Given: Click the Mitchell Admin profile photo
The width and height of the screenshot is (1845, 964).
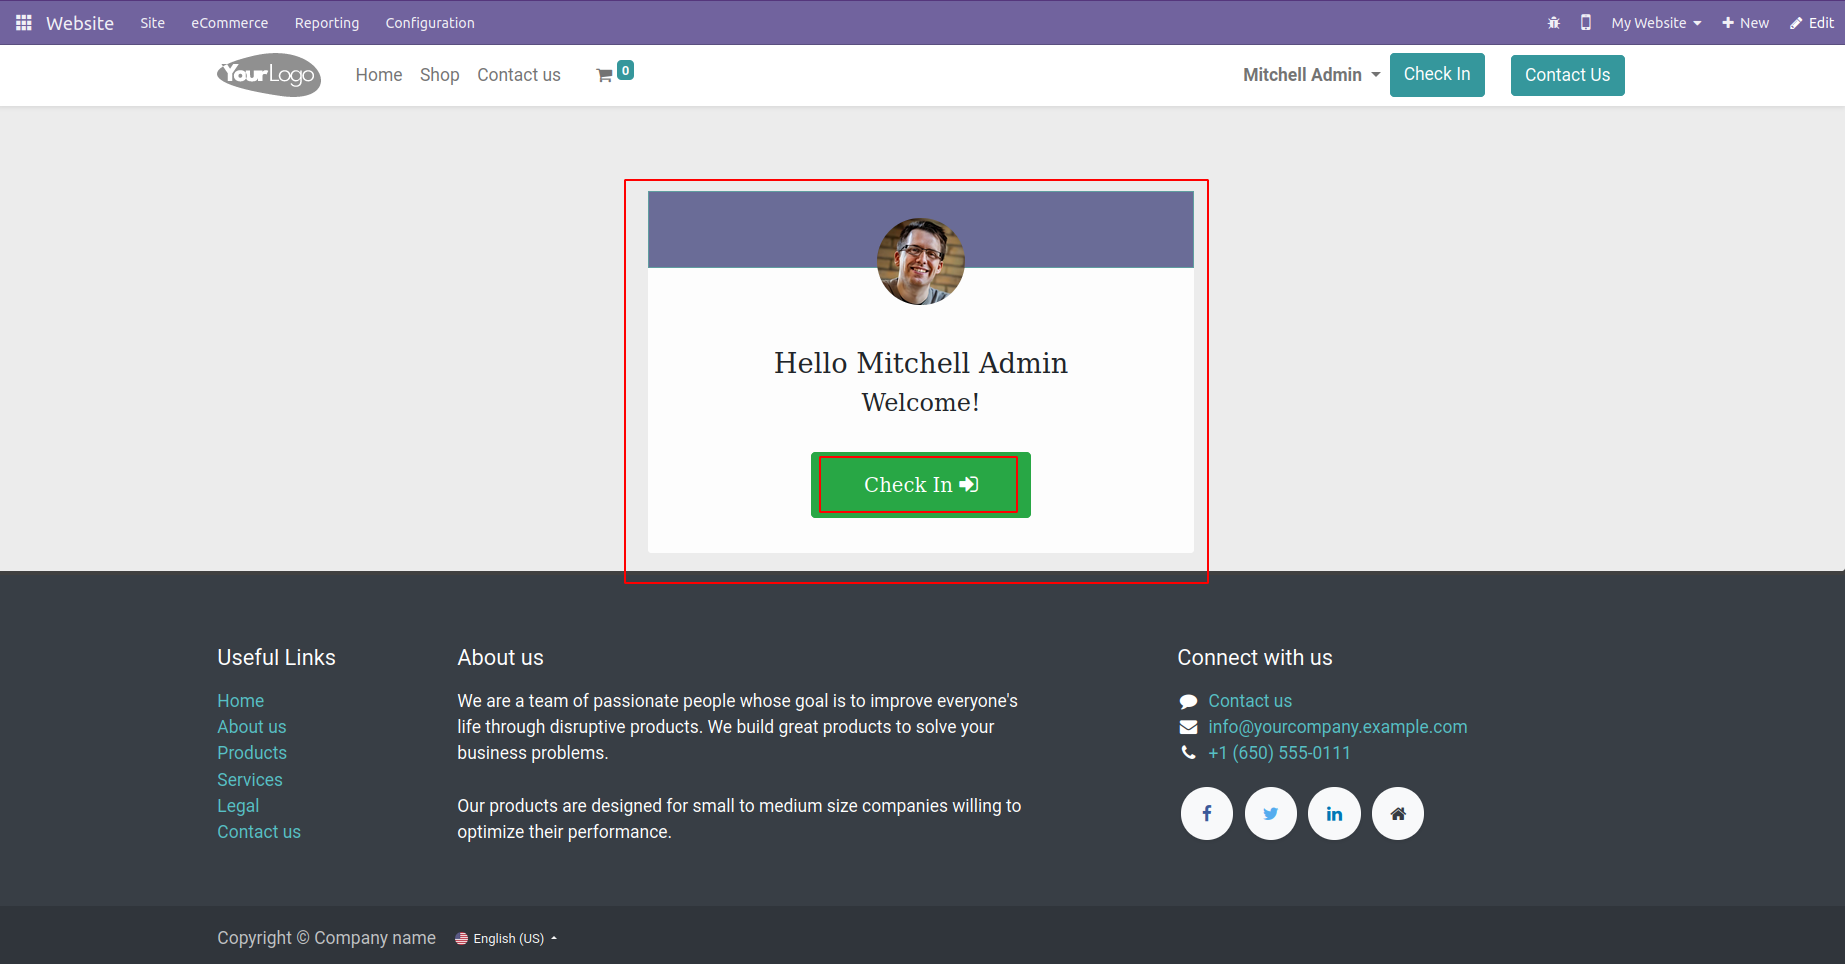Looking at the screenshot, I should tap(920, 261).
